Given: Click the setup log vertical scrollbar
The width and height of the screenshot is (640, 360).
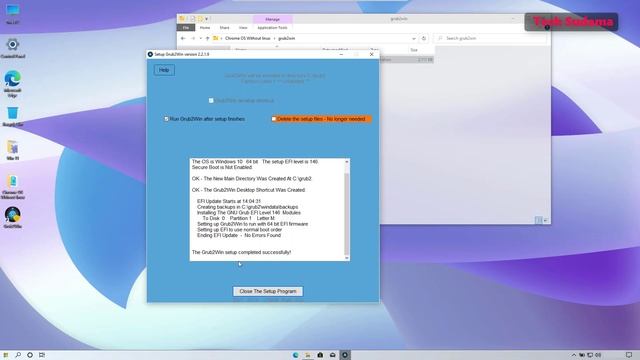Looking at the screenshot, I should (347, 210).
